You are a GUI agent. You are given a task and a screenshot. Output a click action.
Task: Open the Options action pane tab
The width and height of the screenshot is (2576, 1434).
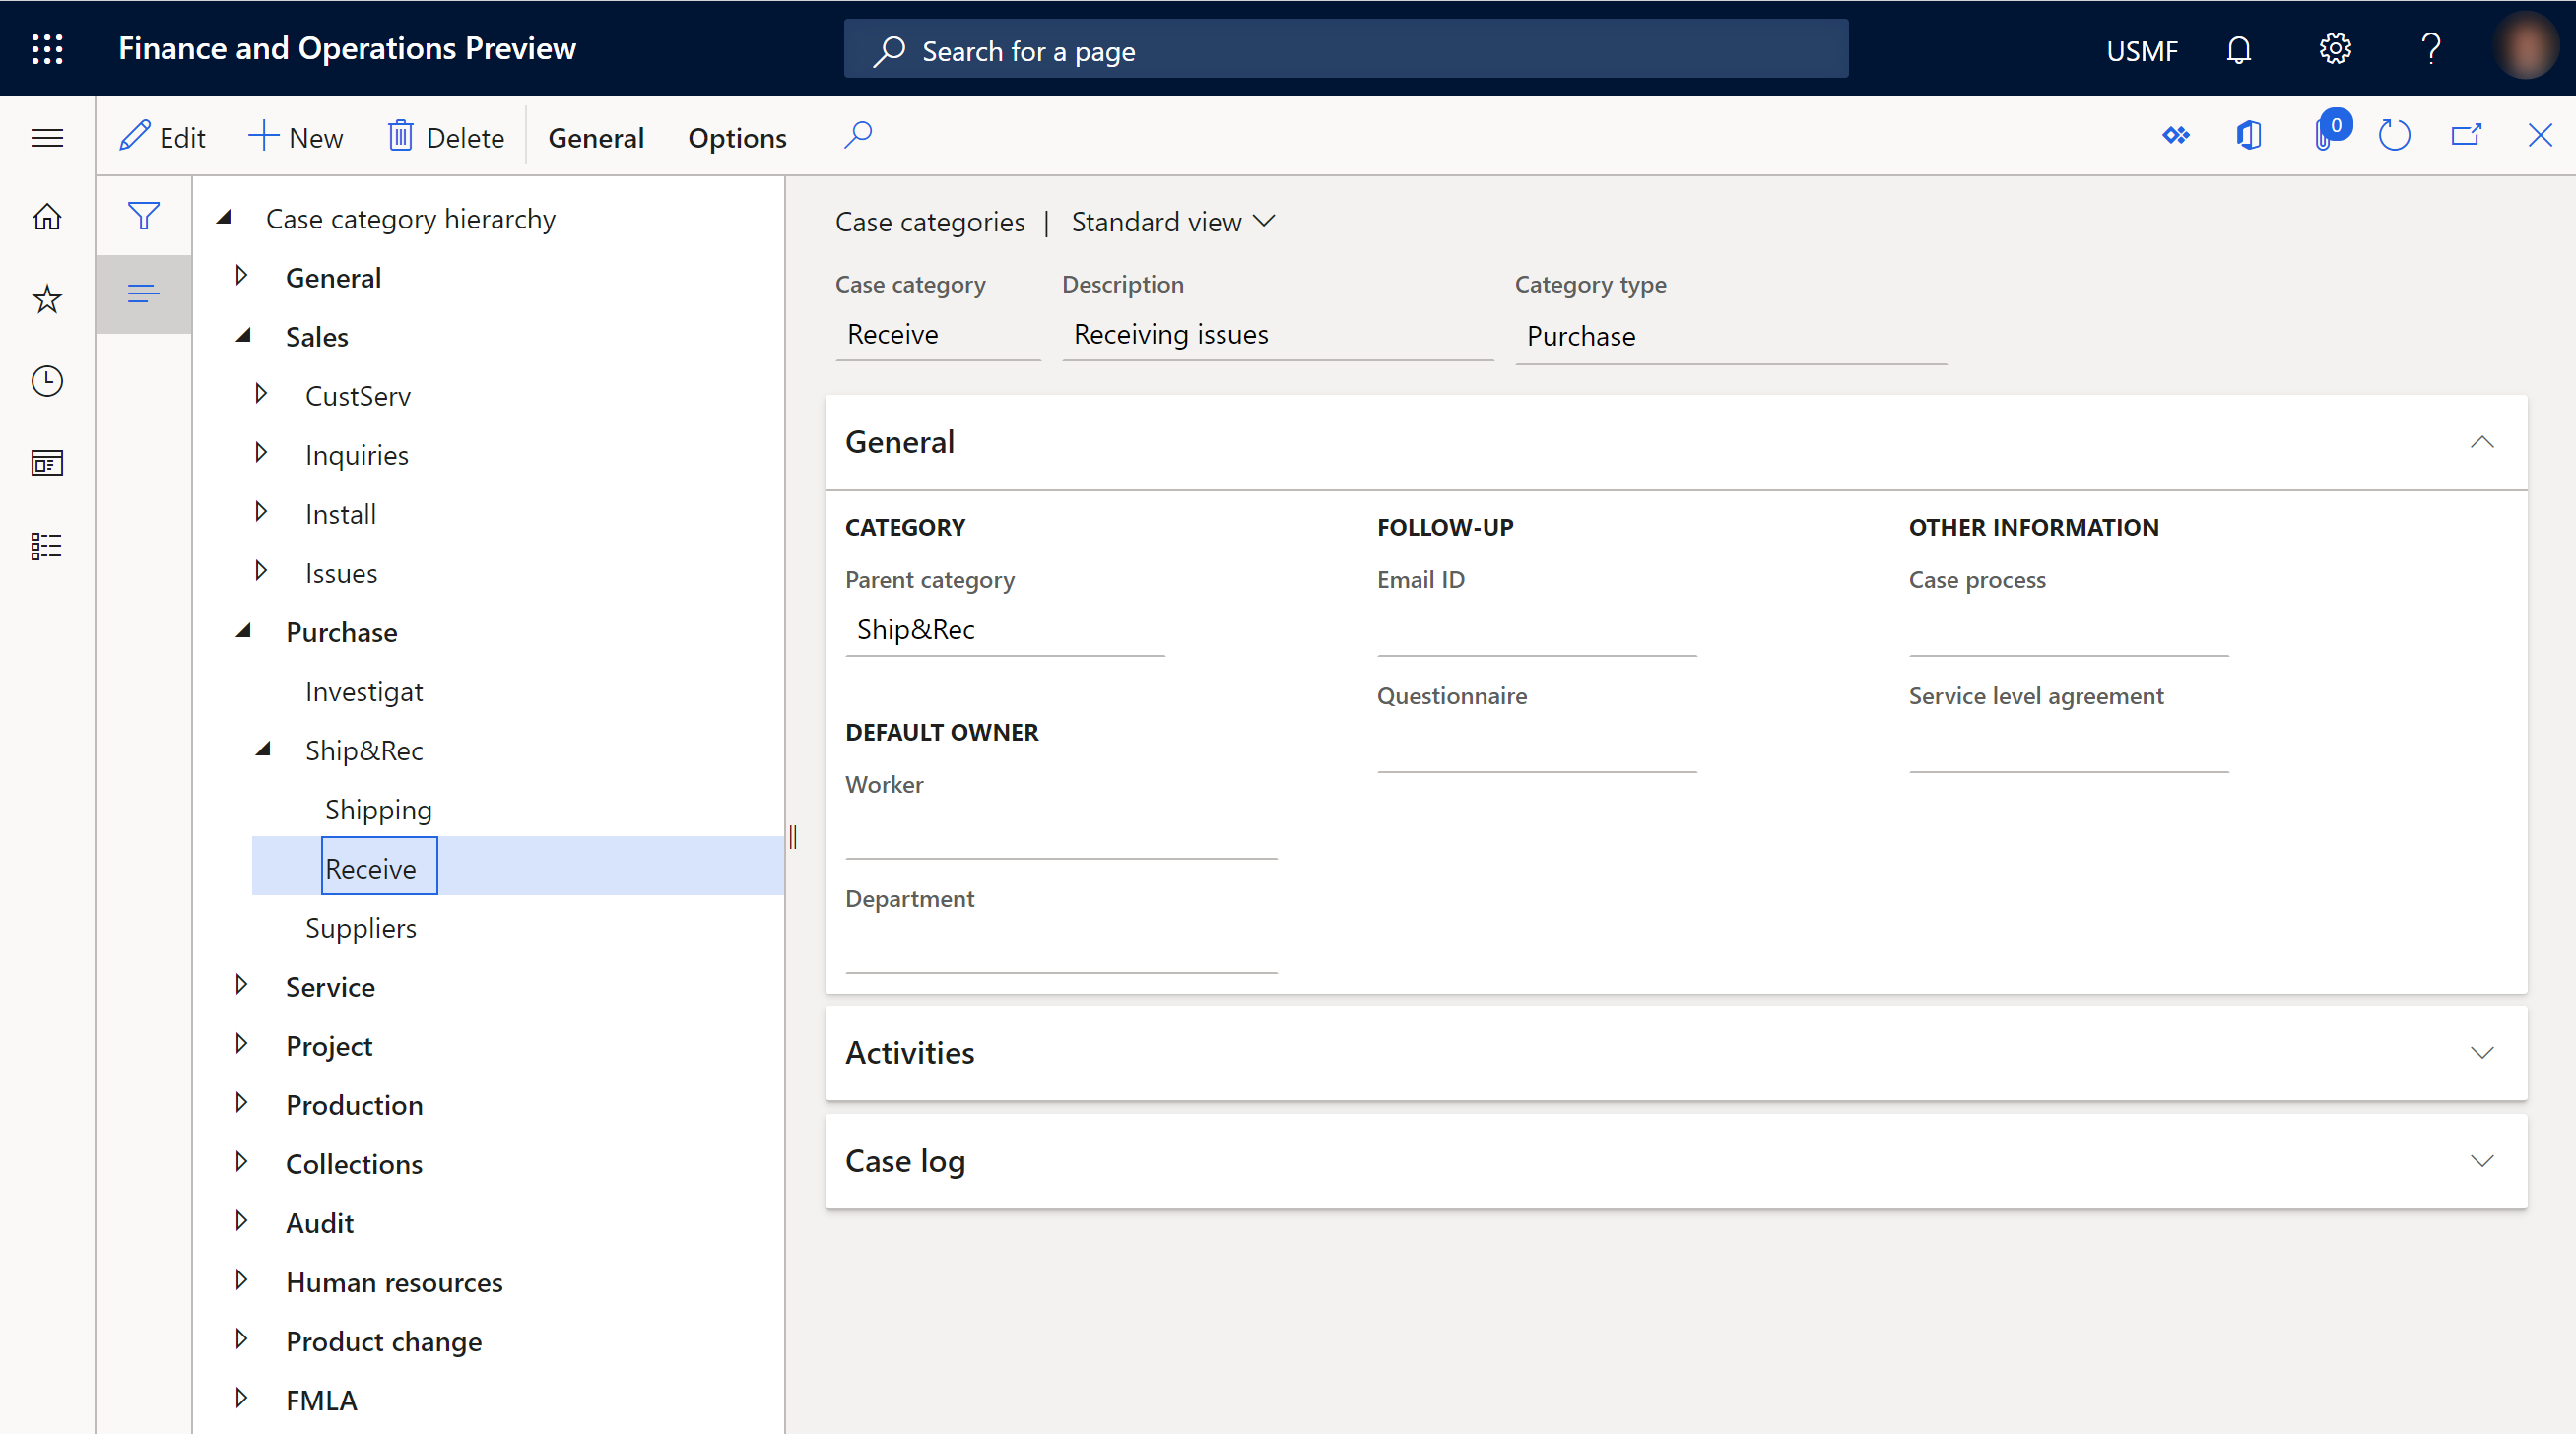[737, 138]
